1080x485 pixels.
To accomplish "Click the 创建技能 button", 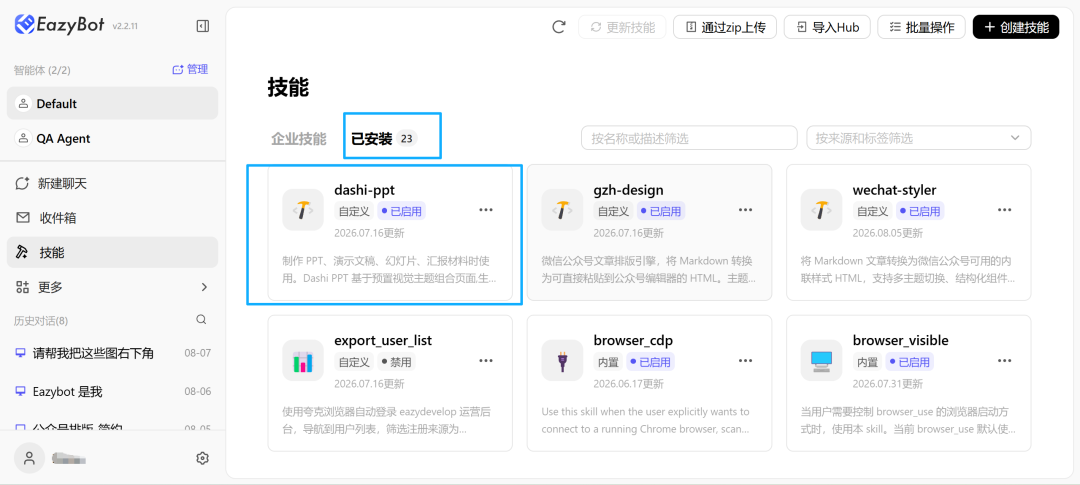I will (1016, 27).
